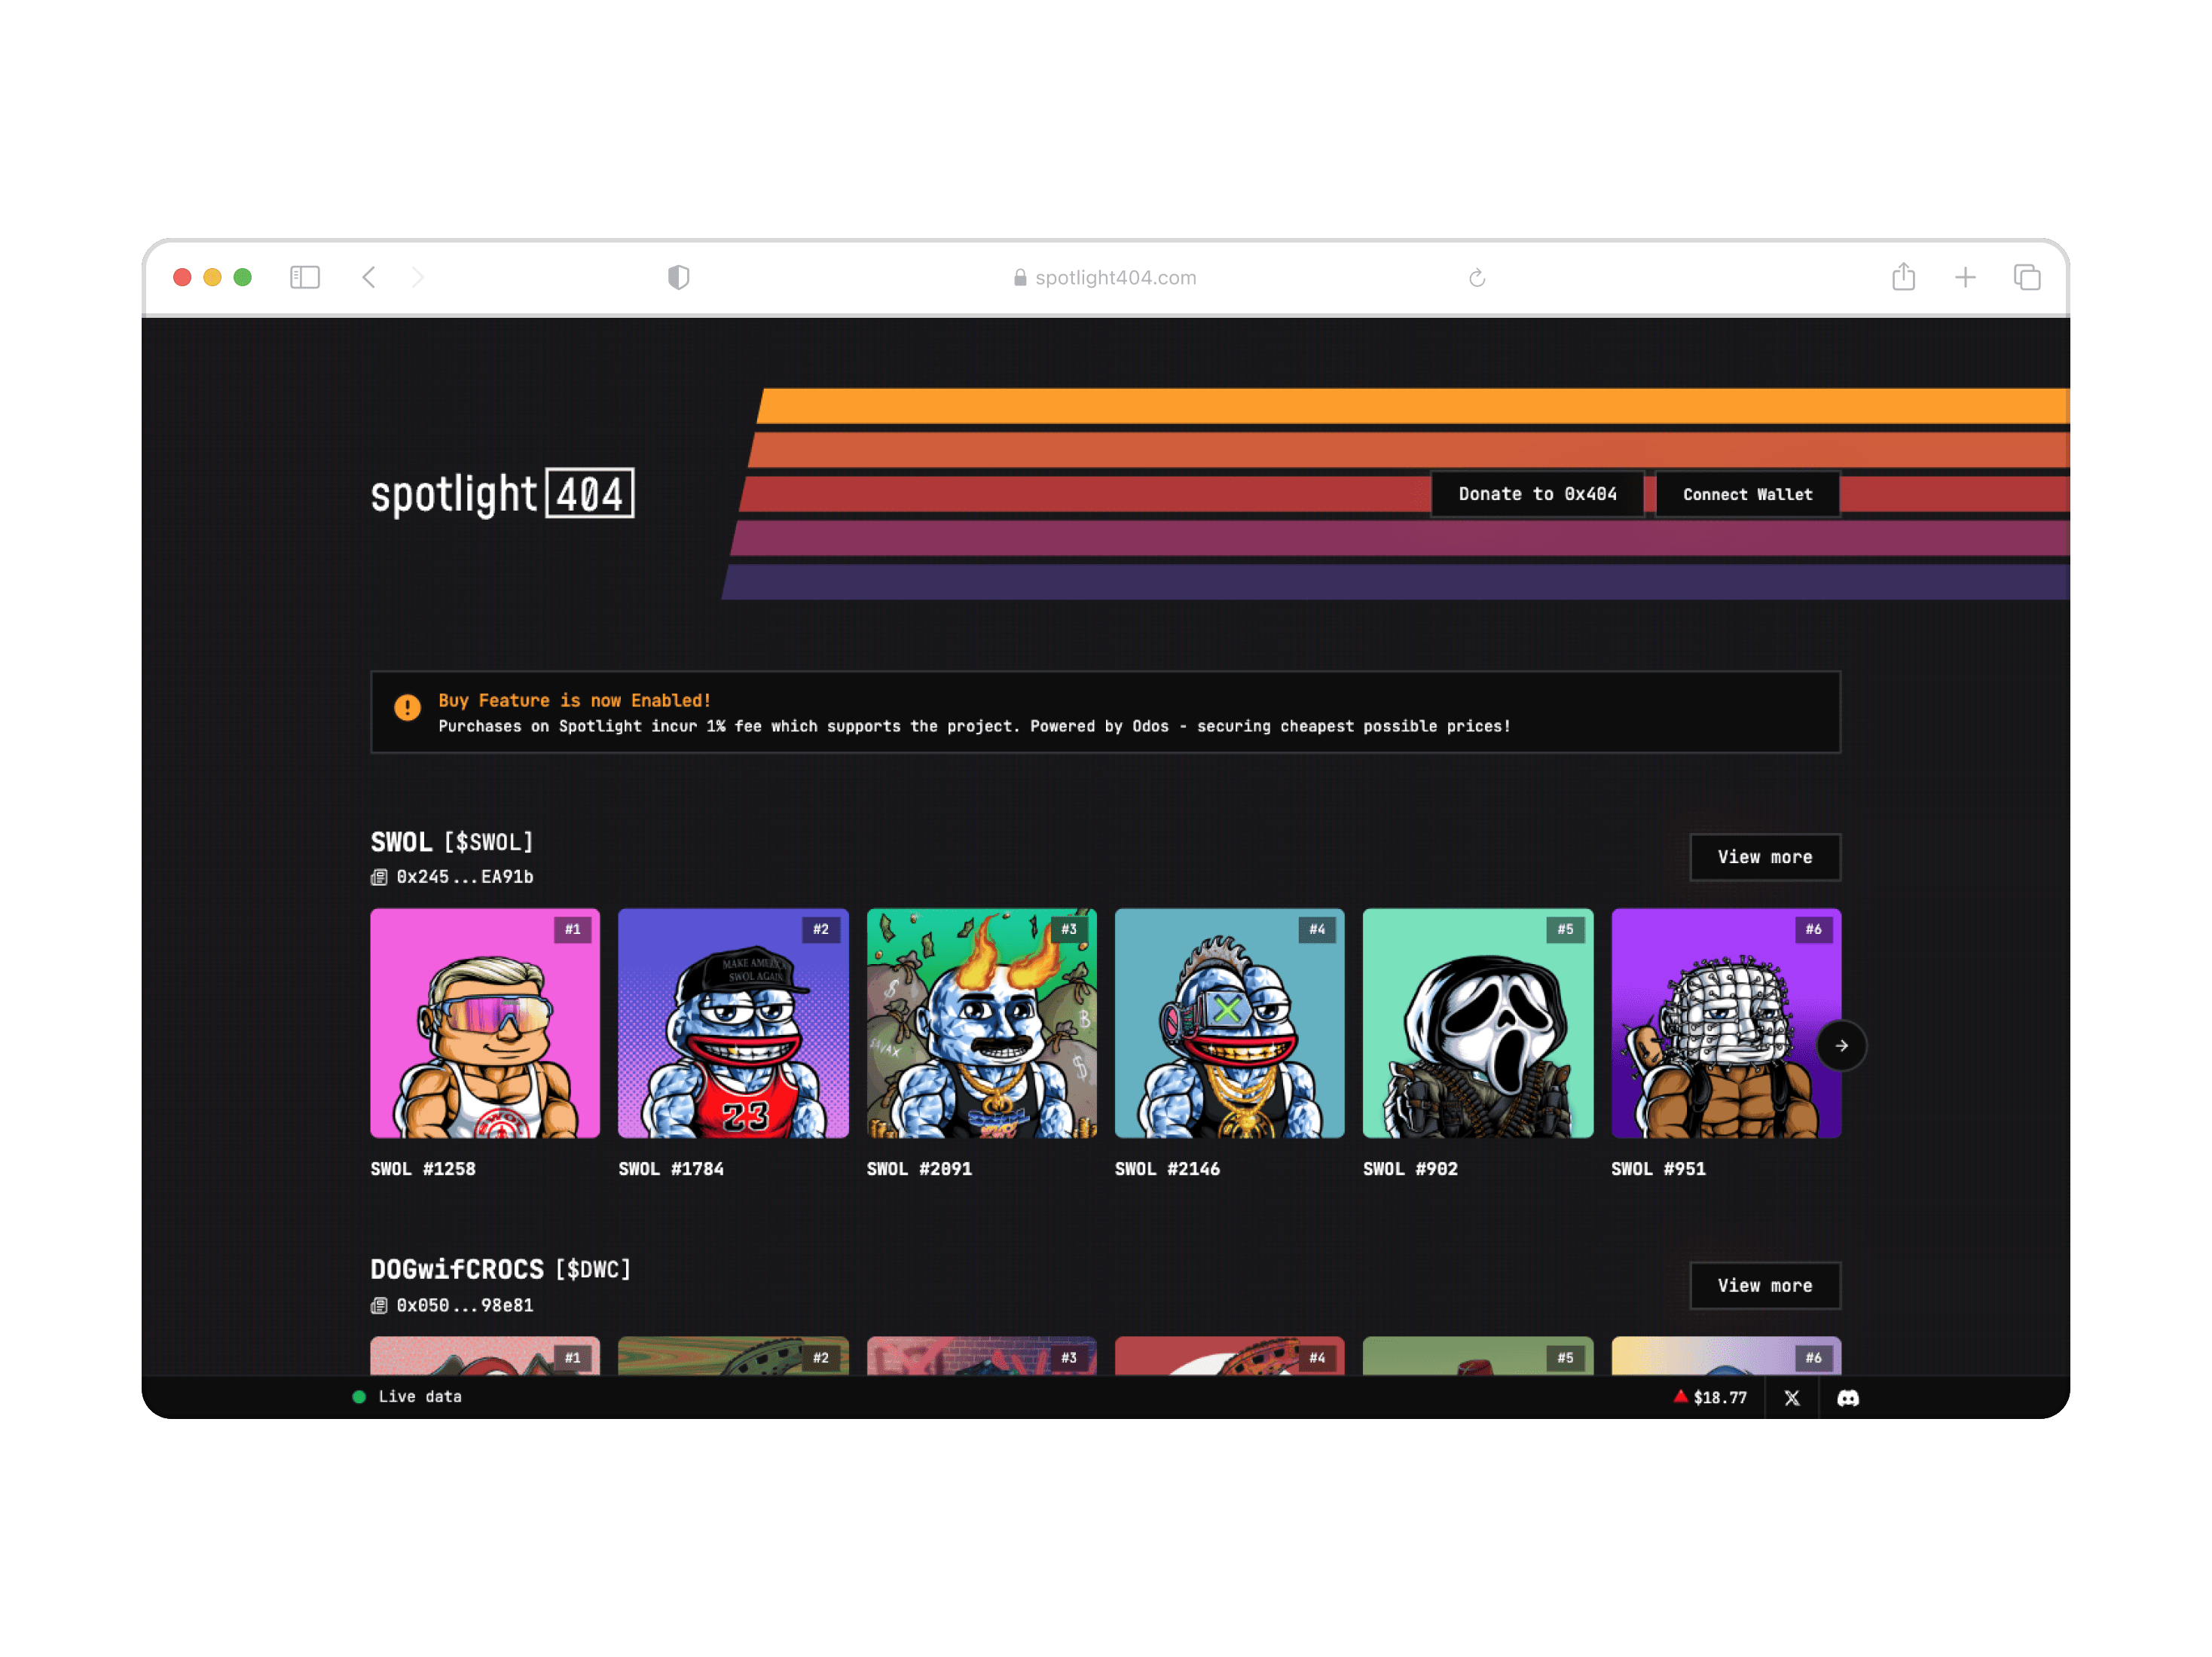Image resolution: width=2212 pixels, height=1657 pixels.
Task: Open a new tab with plus icon
Action: coord(1964,277)
